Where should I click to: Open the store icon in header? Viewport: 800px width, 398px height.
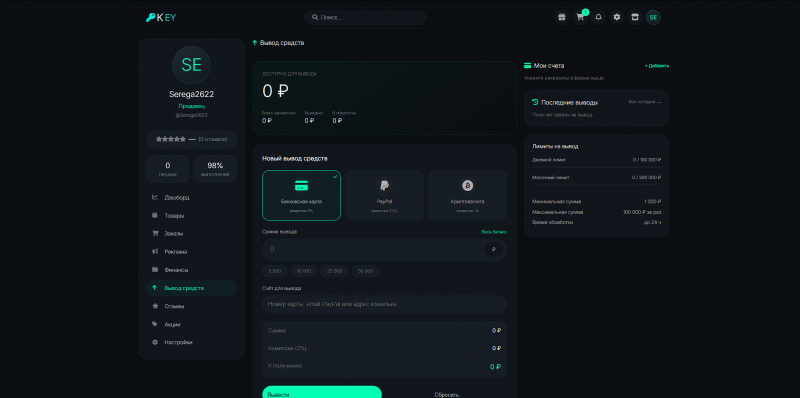coord(635,17)
